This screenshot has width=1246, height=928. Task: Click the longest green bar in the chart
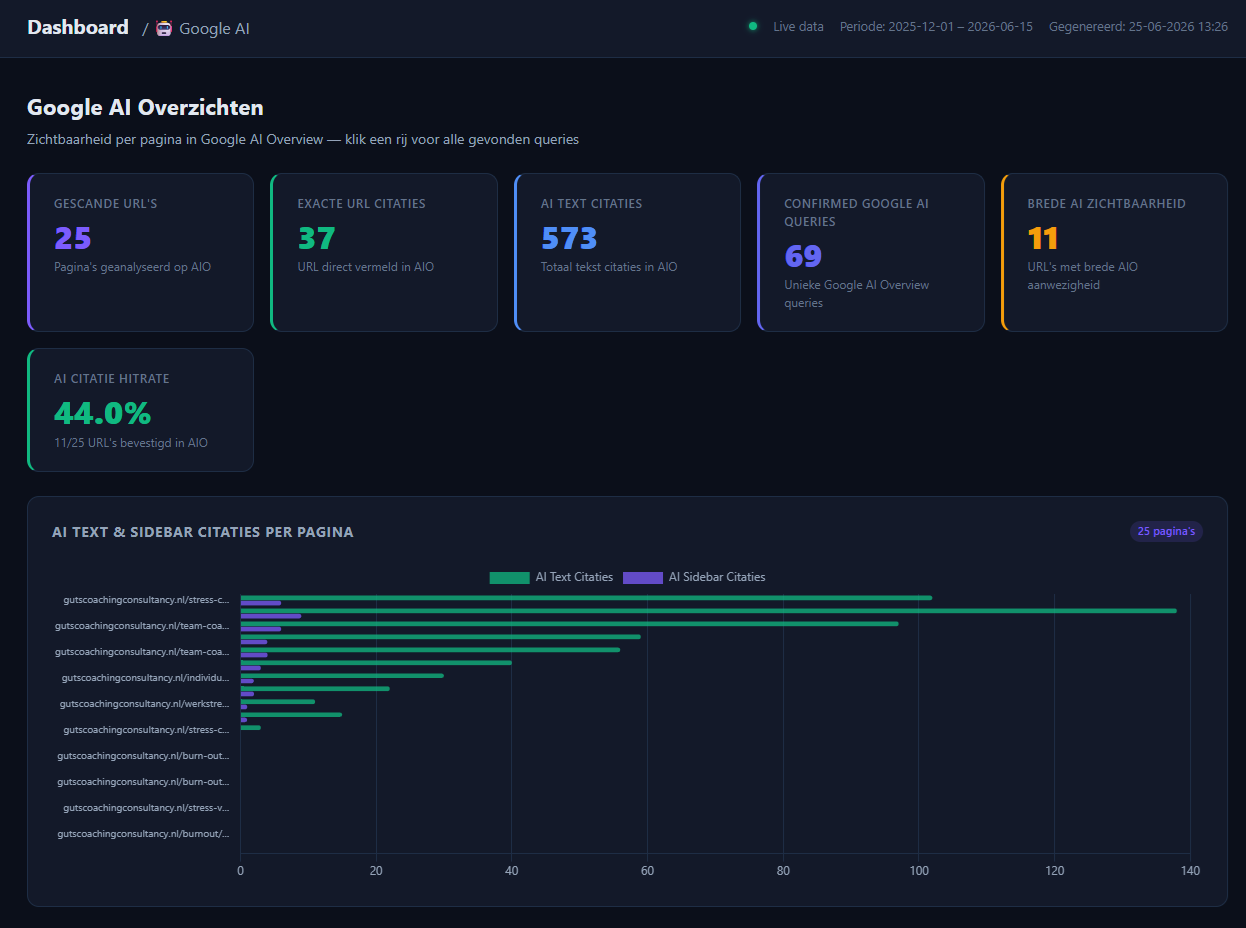pos(708,610)
